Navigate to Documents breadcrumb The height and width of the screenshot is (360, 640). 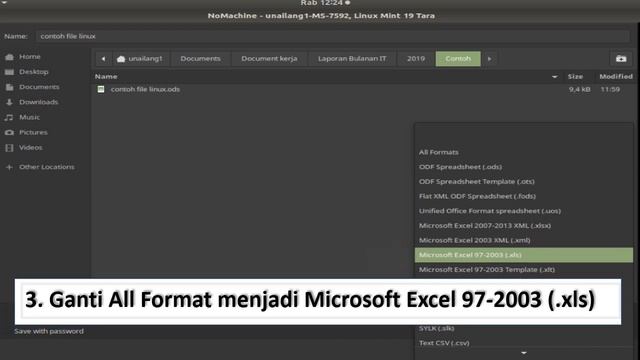tap(200, 59)
